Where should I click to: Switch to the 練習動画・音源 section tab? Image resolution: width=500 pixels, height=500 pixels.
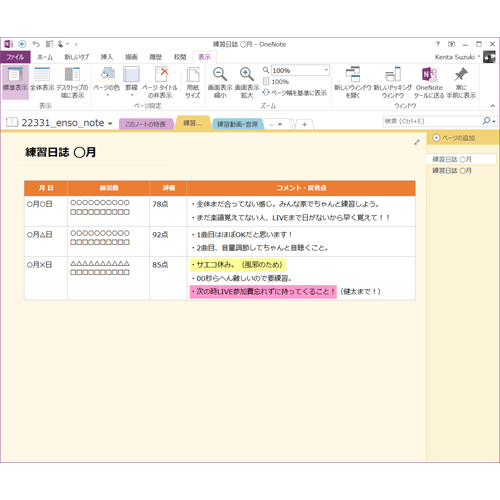tap(237, 124)
